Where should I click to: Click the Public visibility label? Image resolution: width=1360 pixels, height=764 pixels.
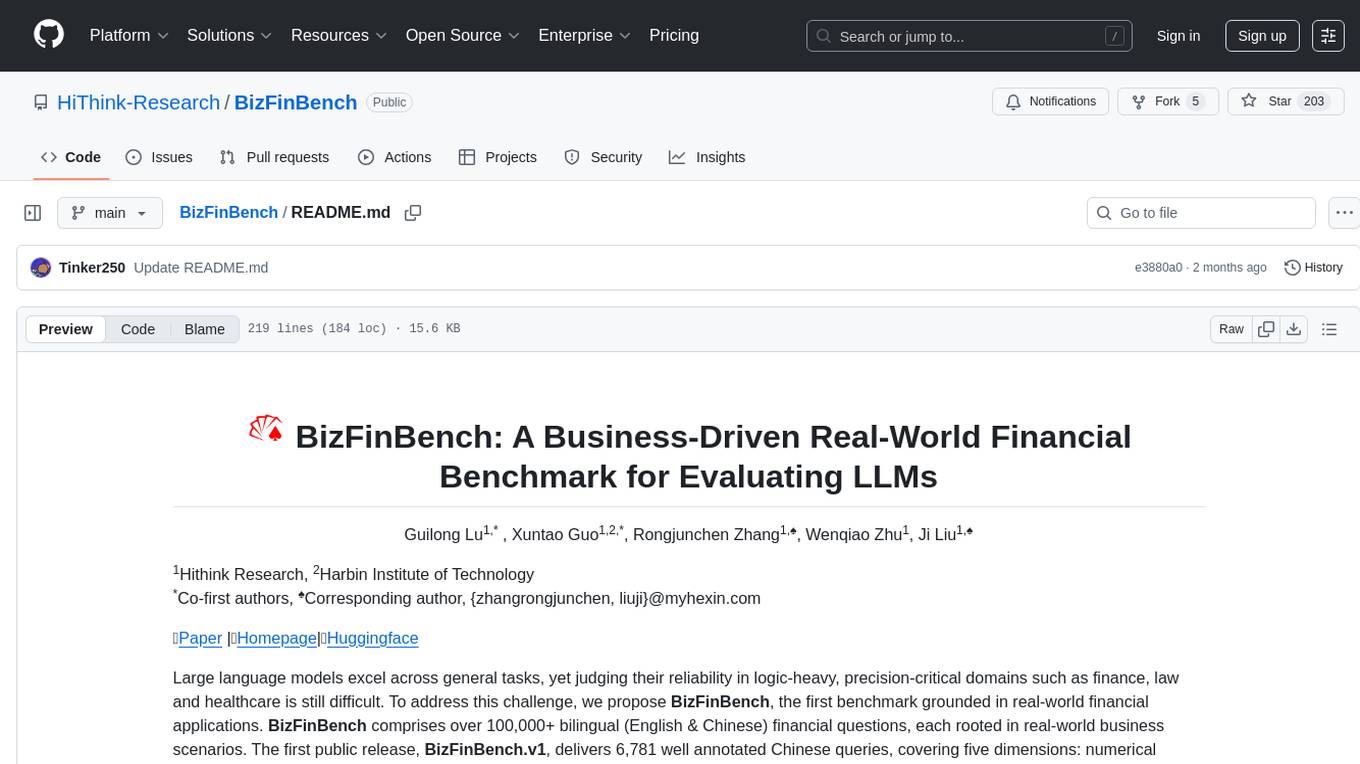(x=389, y=102)
